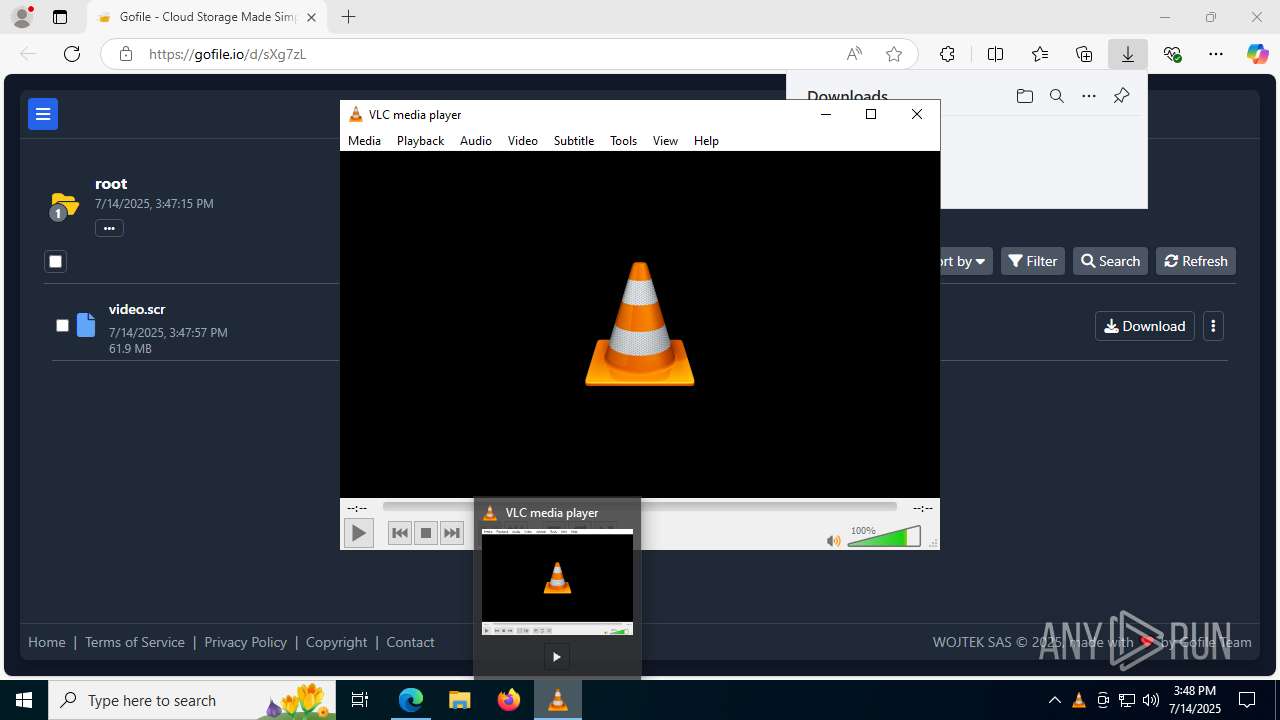This screenshot has height=720, width=1280.
Task: Add this page to favorites
Action: pyautogui.click(x=894, y=54)
